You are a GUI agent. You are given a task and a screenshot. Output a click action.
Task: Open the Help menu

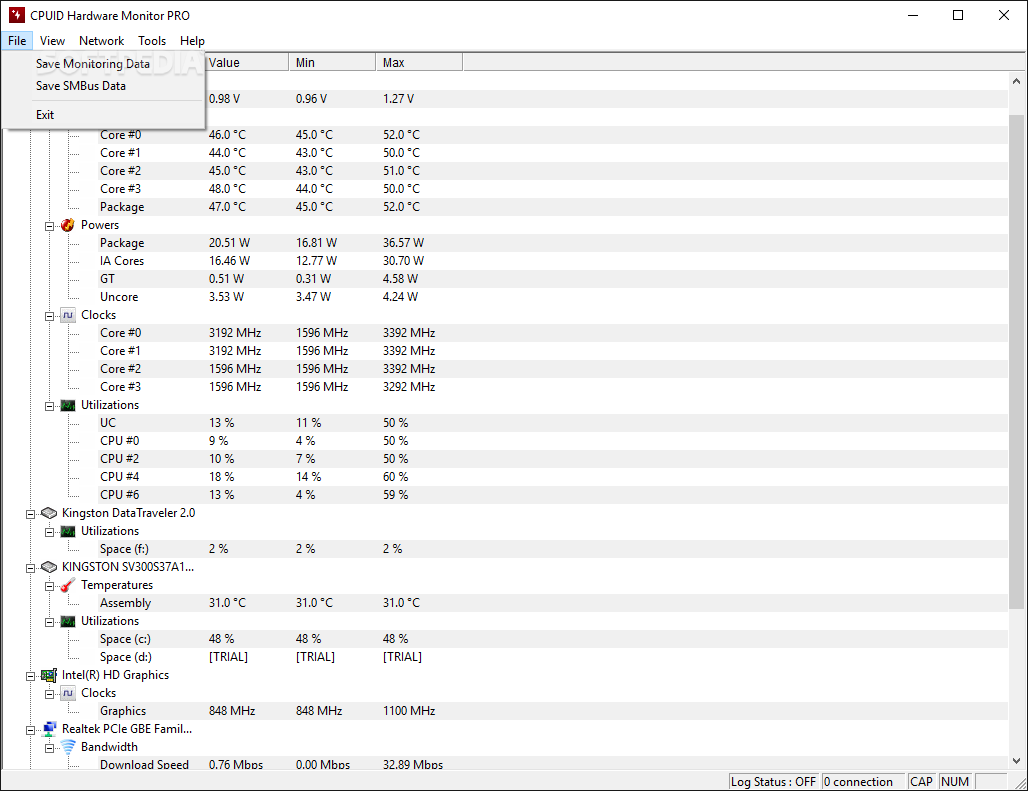(x=192, y=41)
